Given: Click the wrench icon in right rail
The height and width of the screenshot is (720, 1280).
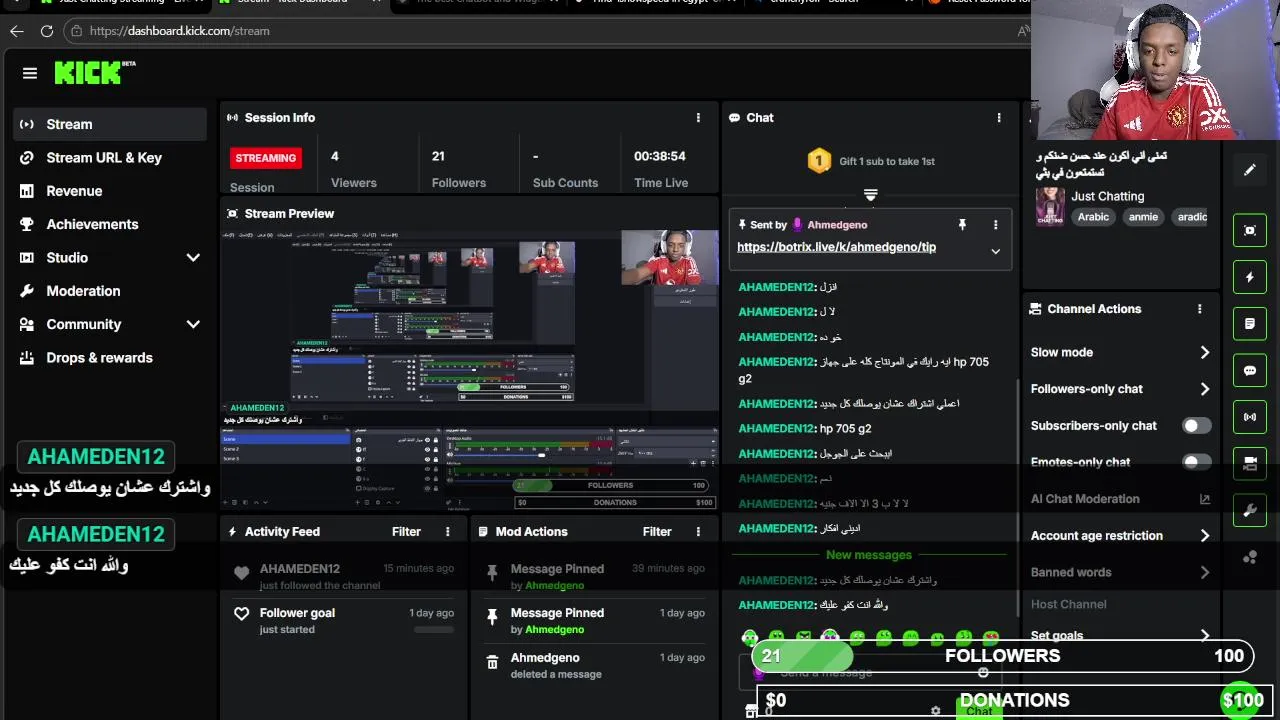Looking at the screenshot, I should (x=1249, y=511).
